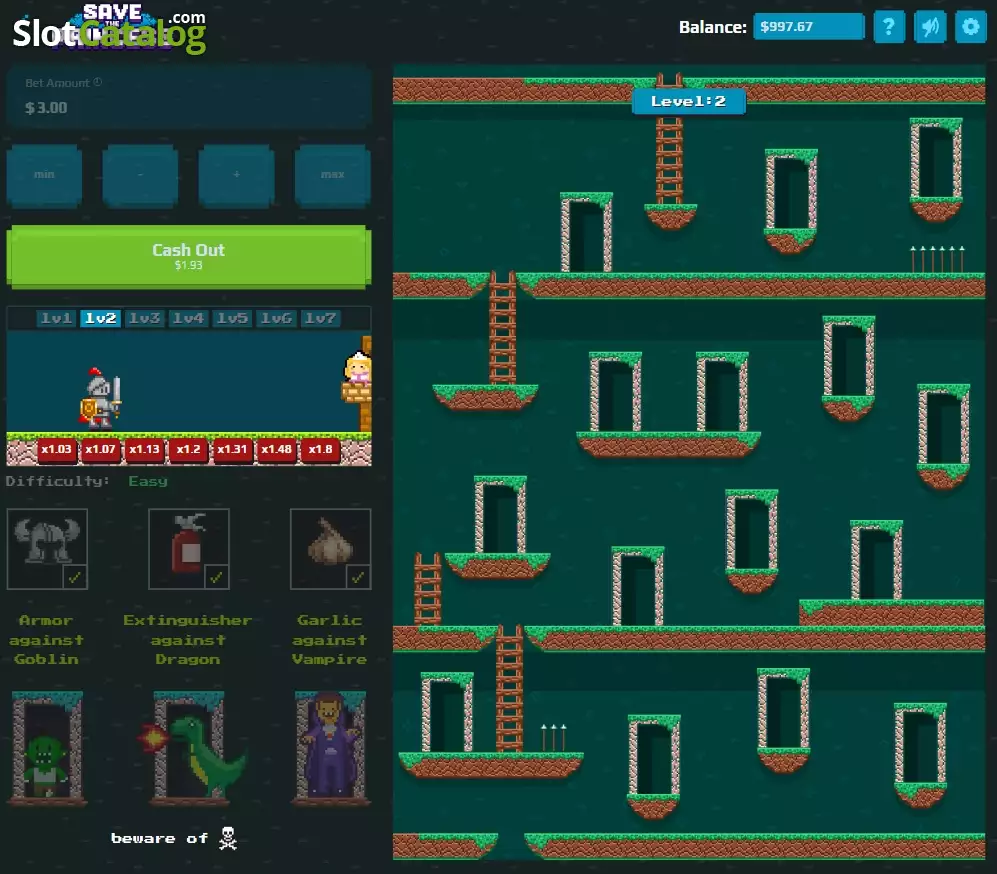This screenshot has width=997, height=874.
Task: Open the help question mark icon
Action: [889, 27]
